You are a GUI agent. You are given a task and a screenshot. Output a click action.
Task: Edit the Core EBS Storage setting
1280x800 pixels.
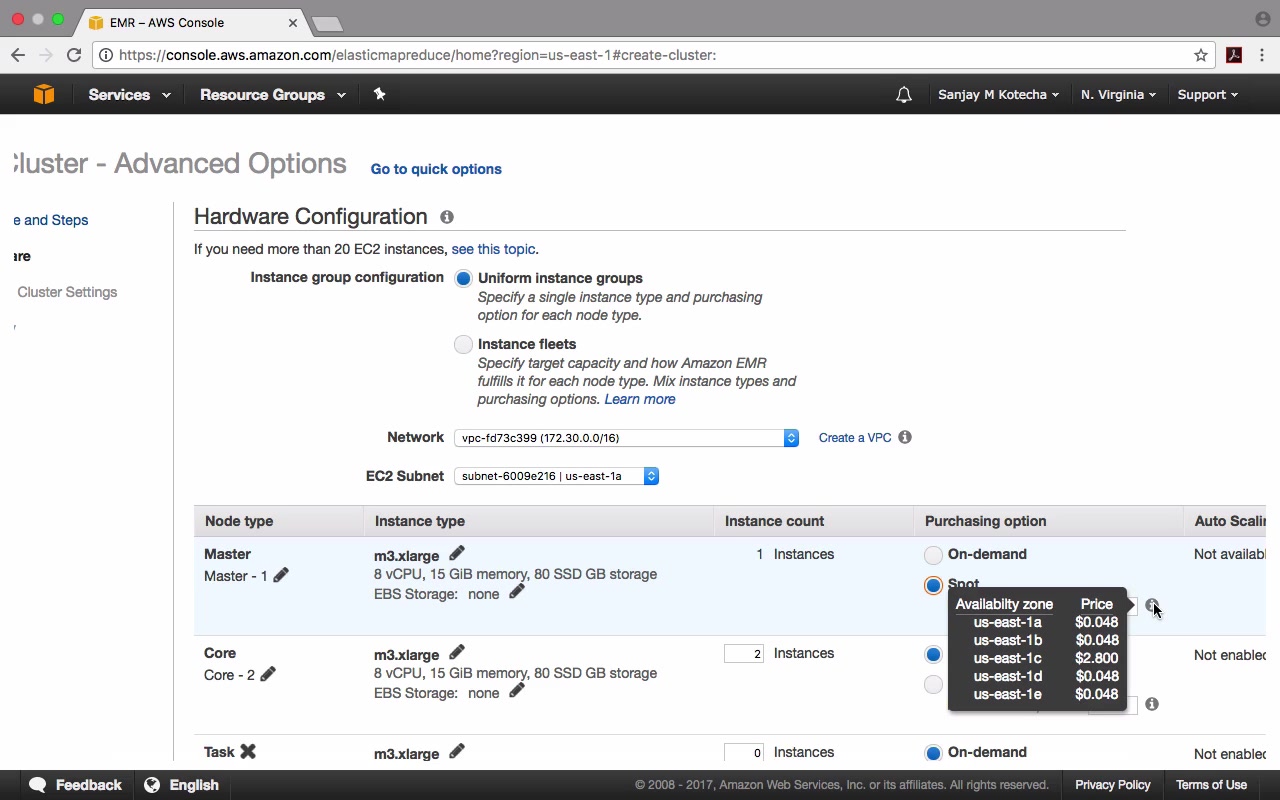[x=517, y=691]
